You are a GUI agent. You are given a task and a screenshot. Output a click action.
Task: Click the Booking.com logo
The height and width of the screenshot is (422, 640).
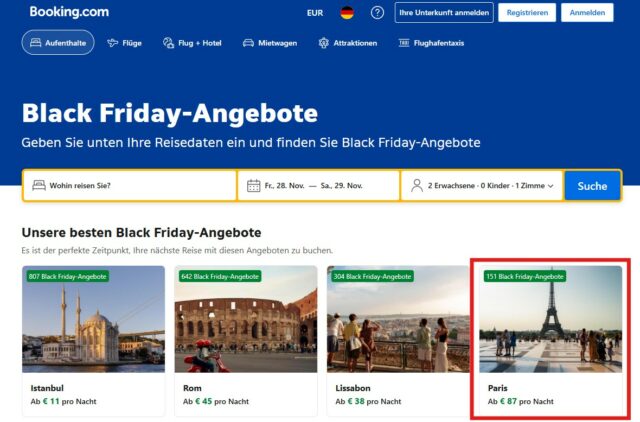click(x=69, y=12)
